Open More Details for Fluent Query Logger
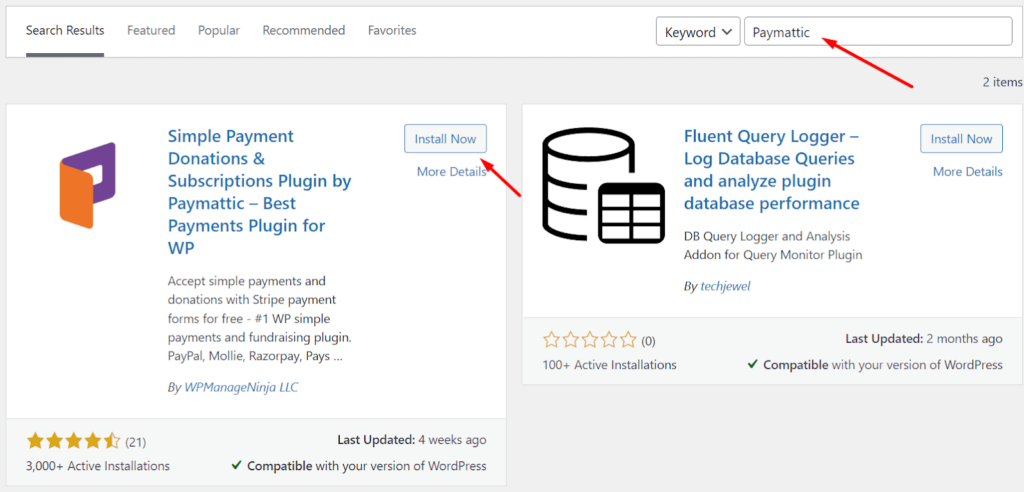This screenshot has height=492, width=1024. tap(967, 172)
